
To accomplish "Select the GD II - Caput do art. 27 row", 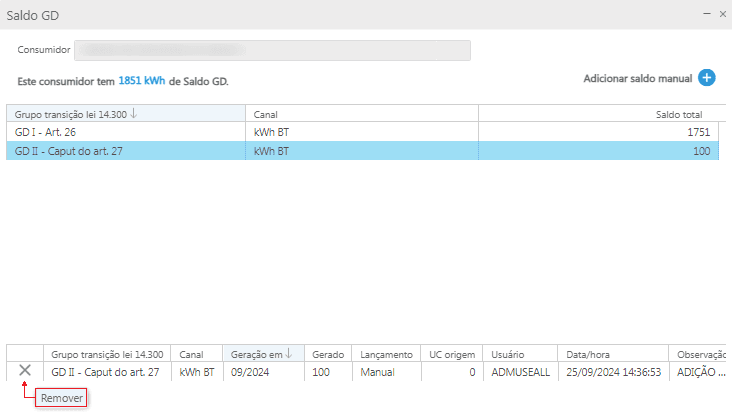I will tap(125, 151).
